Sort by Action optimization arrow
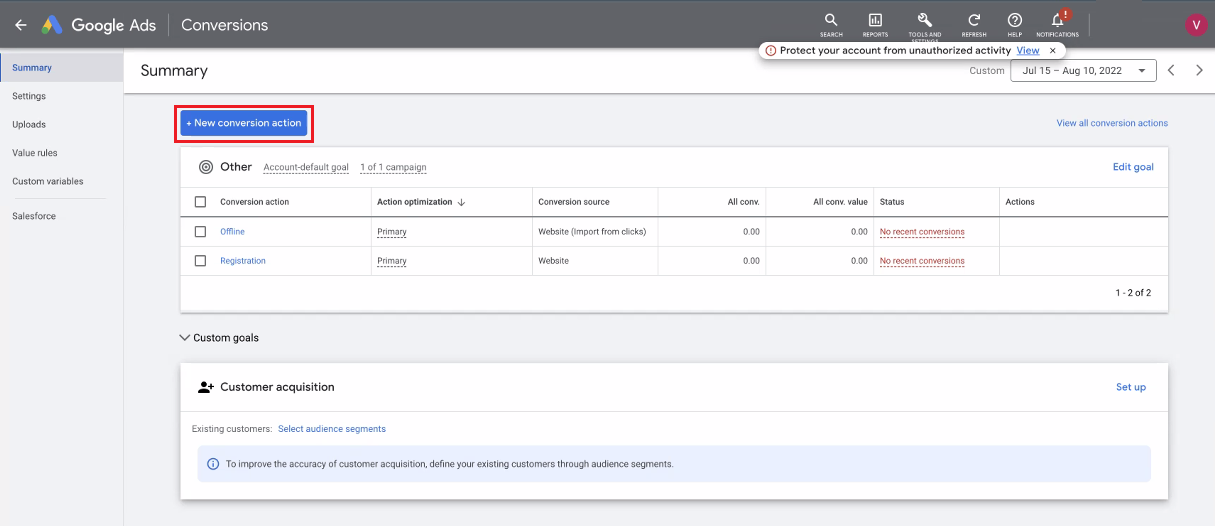Screen dimensions: 1215x526 pyautogui.click(x=461, y=202)
